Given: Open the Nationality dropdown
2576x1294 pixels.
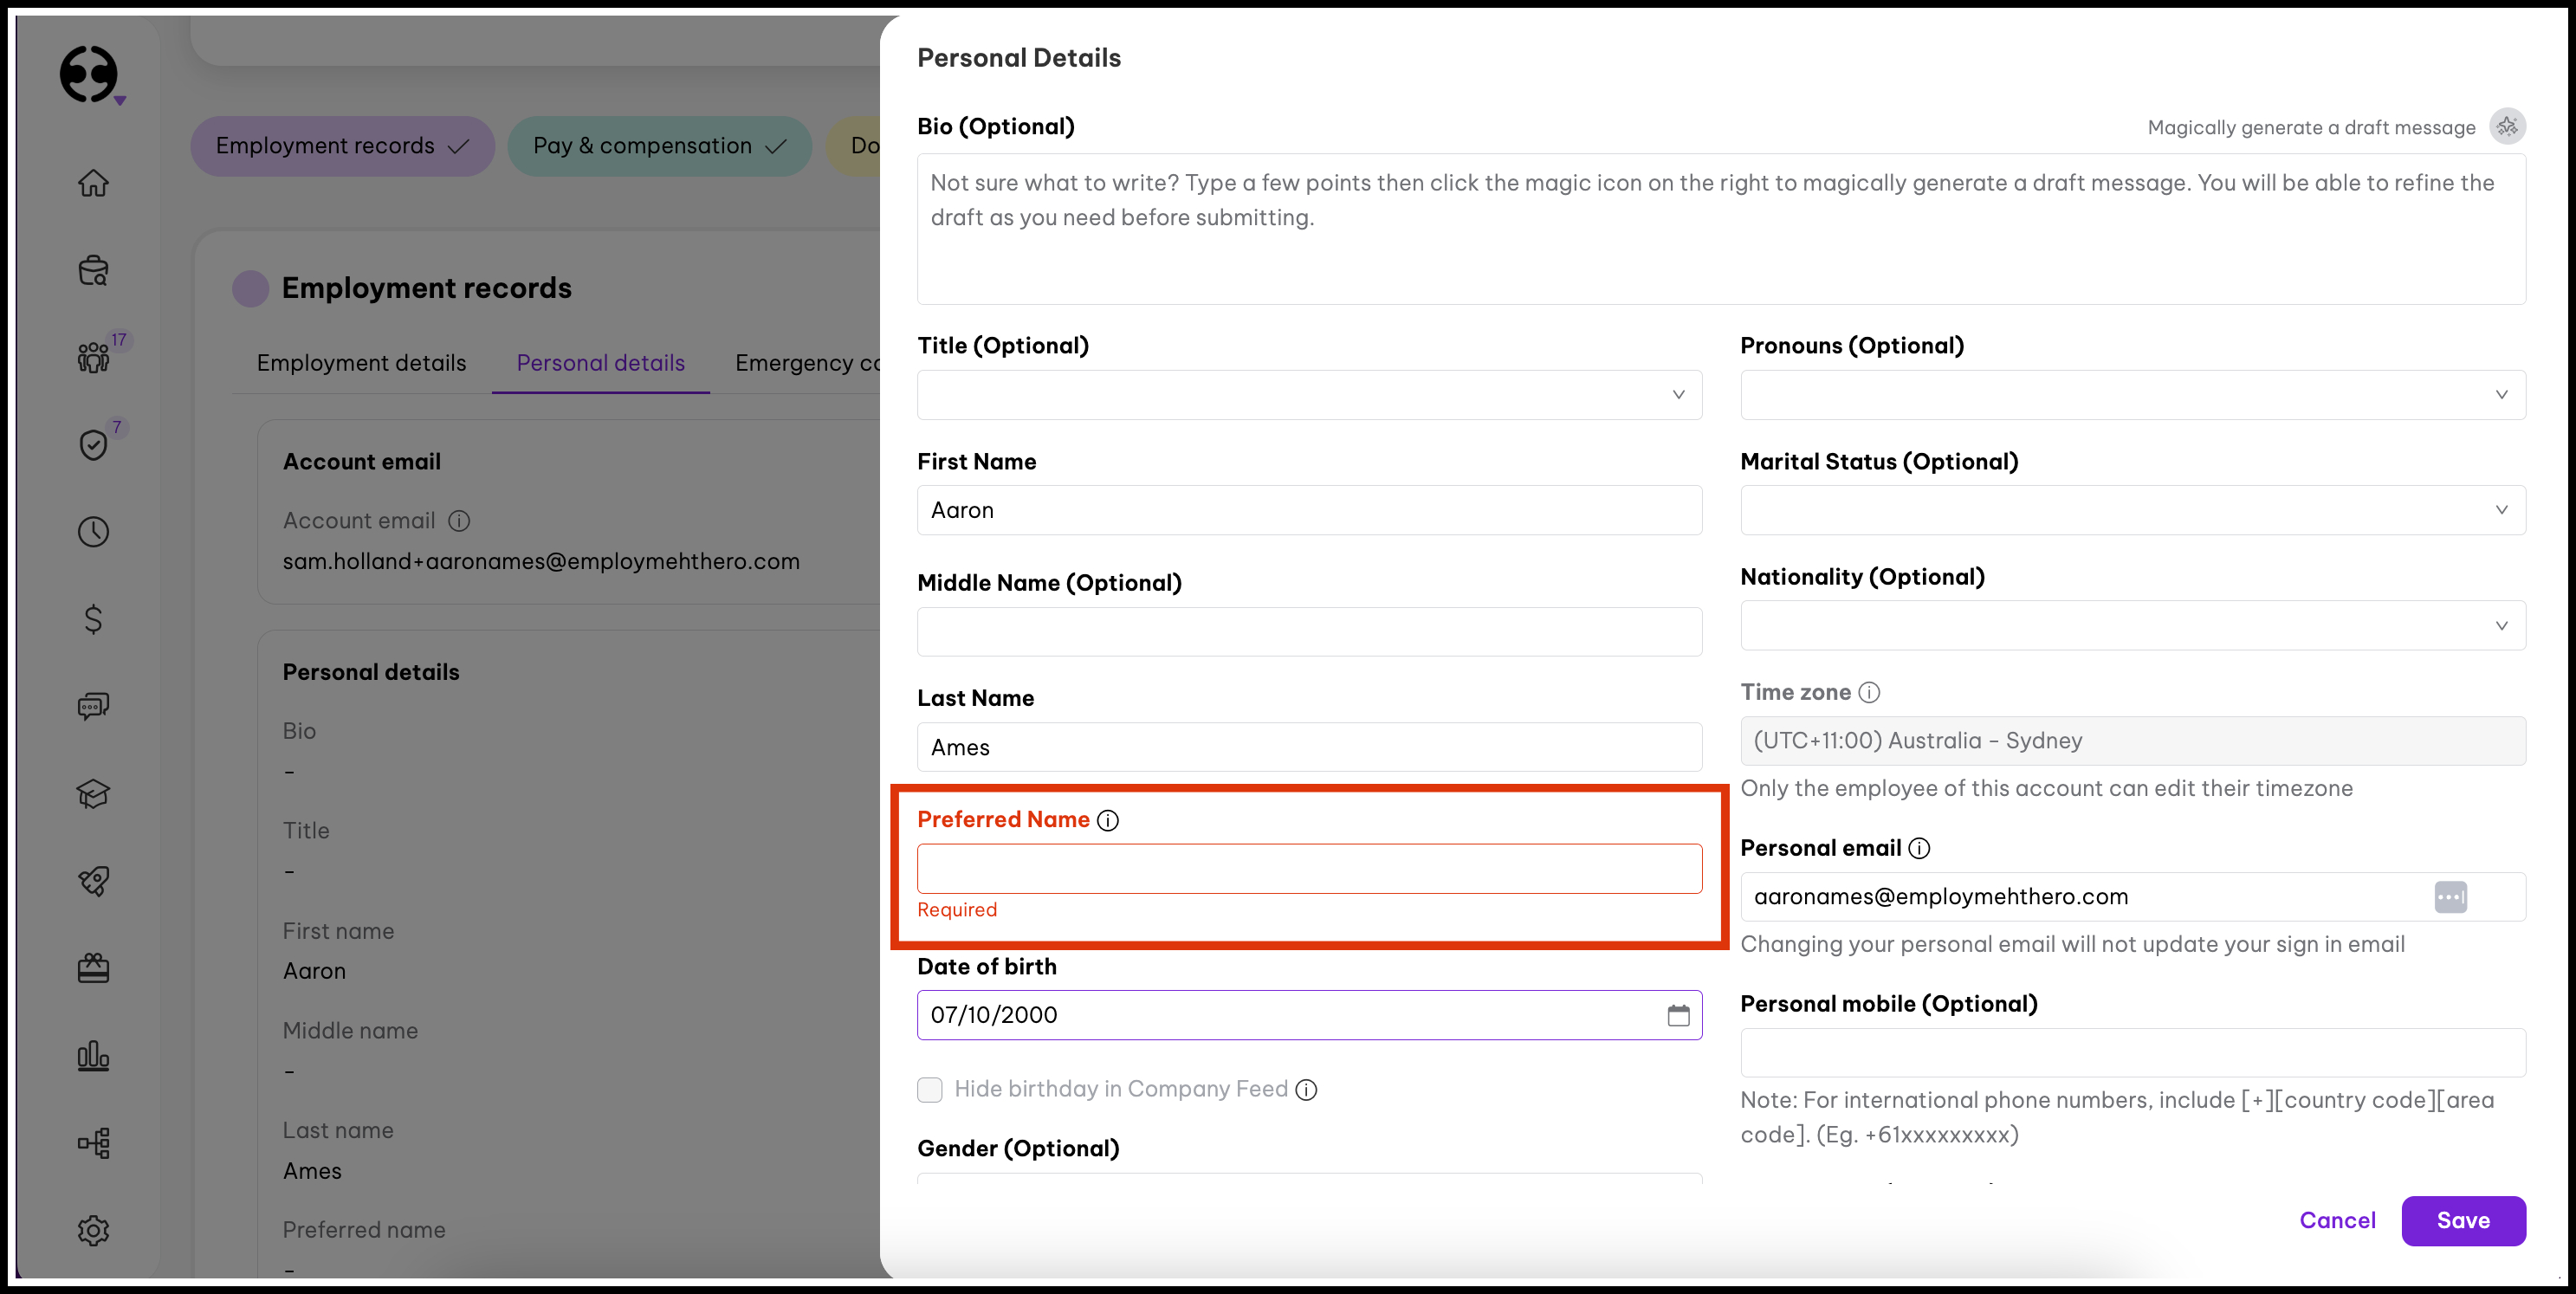Looking at the screenshot, I should (x=2132, y=626).
